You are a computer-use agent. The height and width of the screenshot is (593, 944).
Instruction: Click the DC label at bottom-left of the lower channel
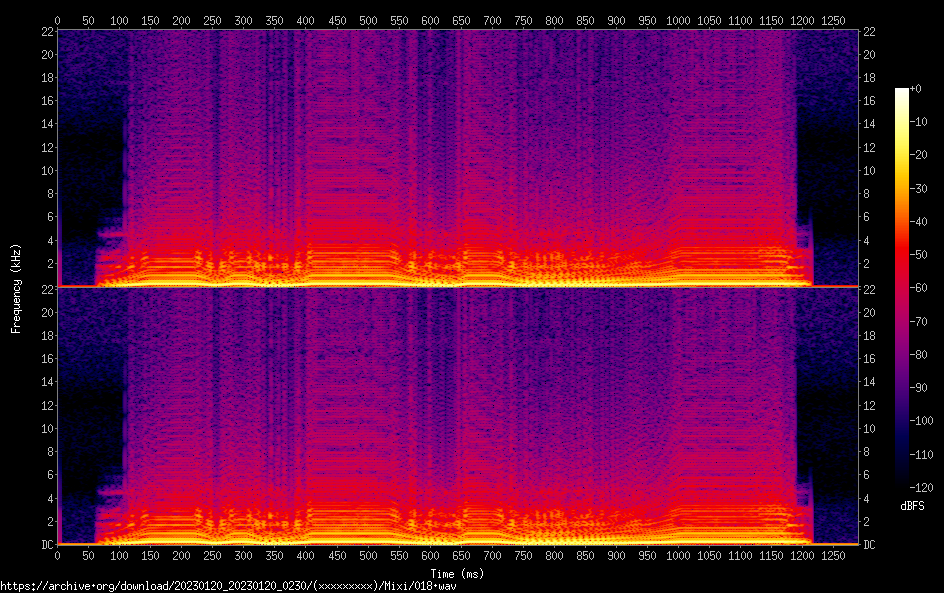tap(46, 545)
